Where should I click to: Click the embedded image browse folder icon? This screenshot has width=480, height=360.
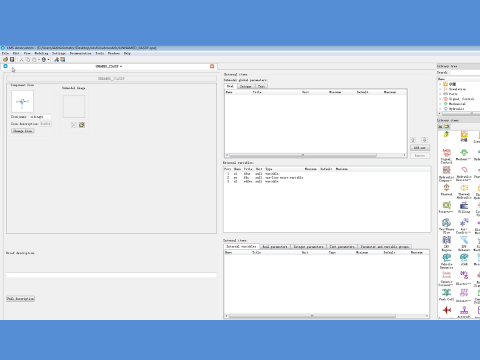82,125
